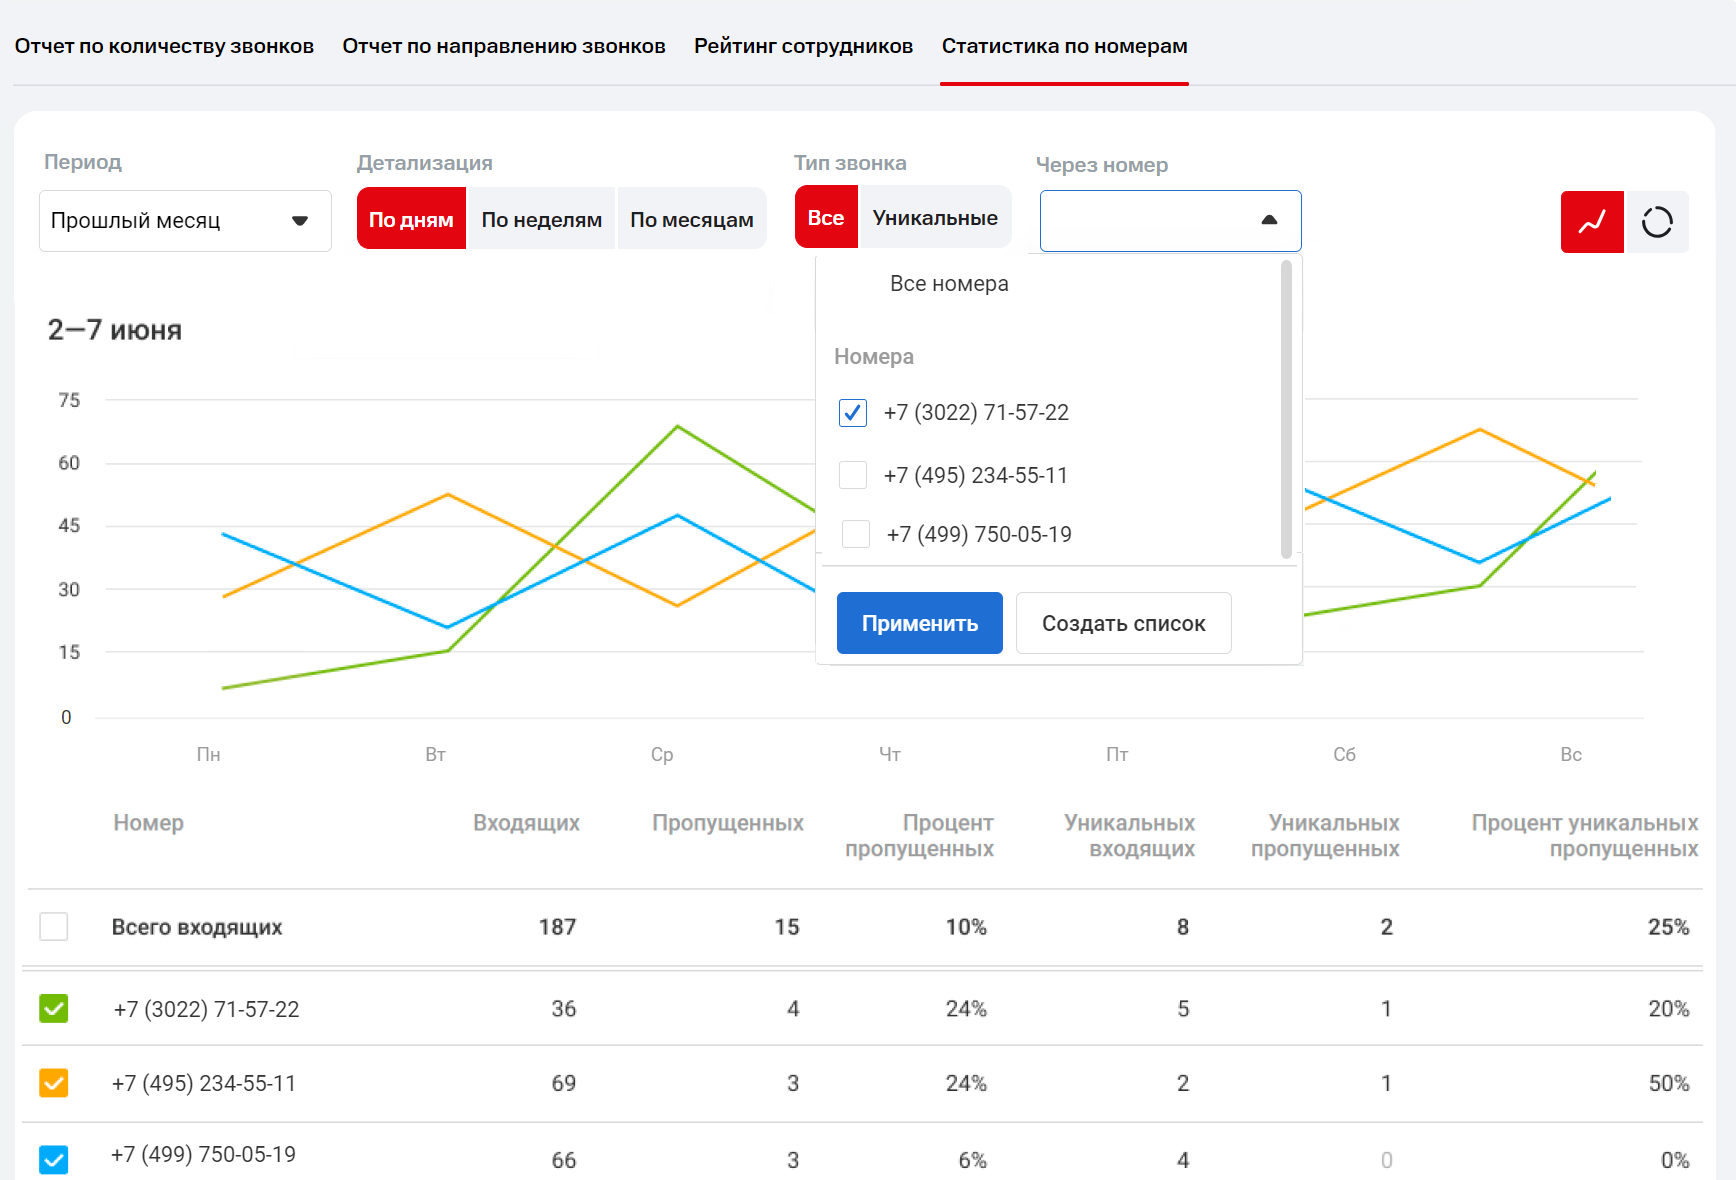1736x1180 pixels.
Task: Choose 'Все номера' in the dropdown list
Action: [x=949, y=284]
